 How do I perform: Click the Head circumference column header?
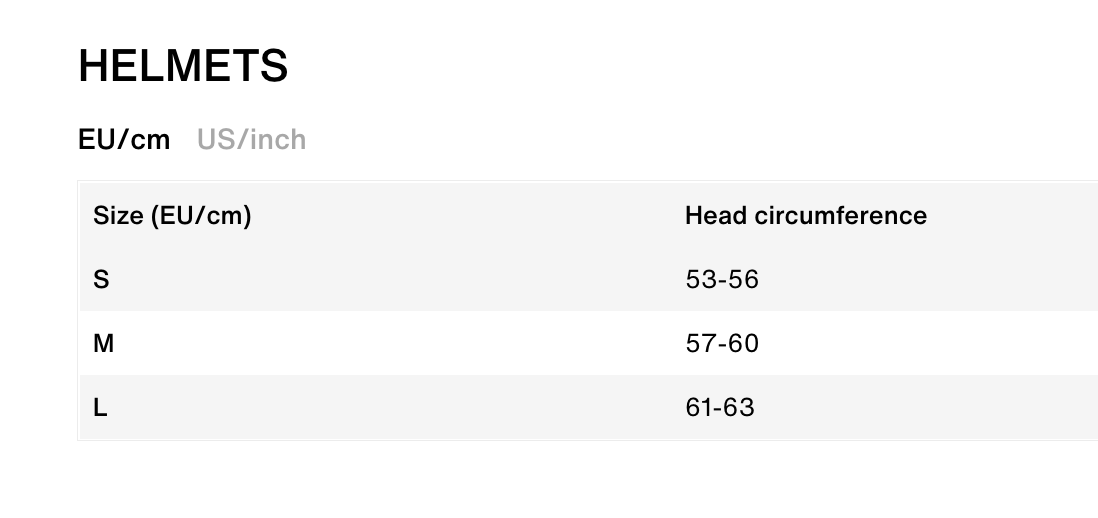[x=805, y=215]
